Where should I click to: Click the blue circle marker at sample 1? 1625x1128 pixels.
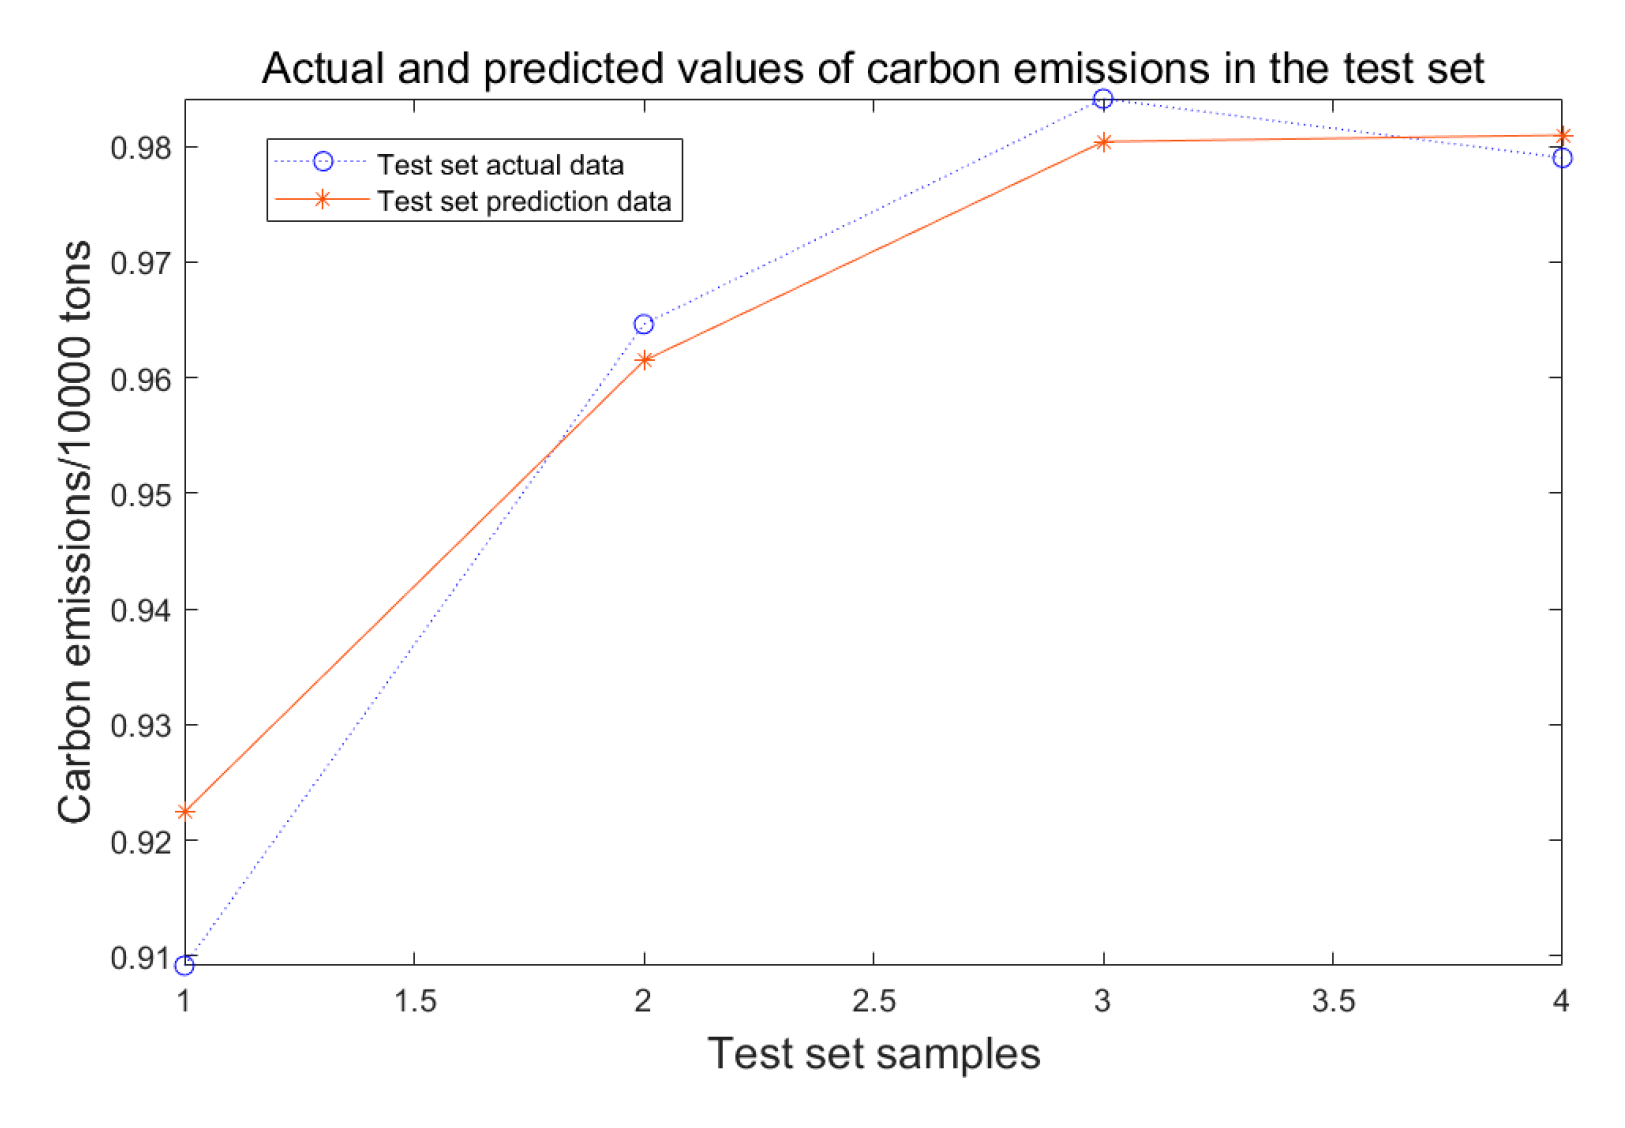click(x=185, y=965)
